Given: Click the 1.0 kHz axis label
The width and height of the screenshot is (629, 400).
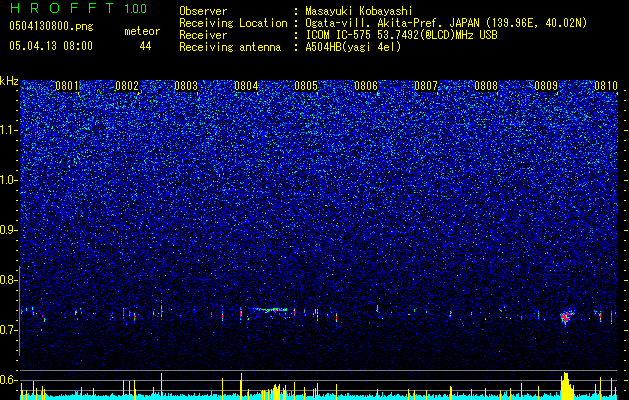Looking at the screenshot, I should coord(8,180).
